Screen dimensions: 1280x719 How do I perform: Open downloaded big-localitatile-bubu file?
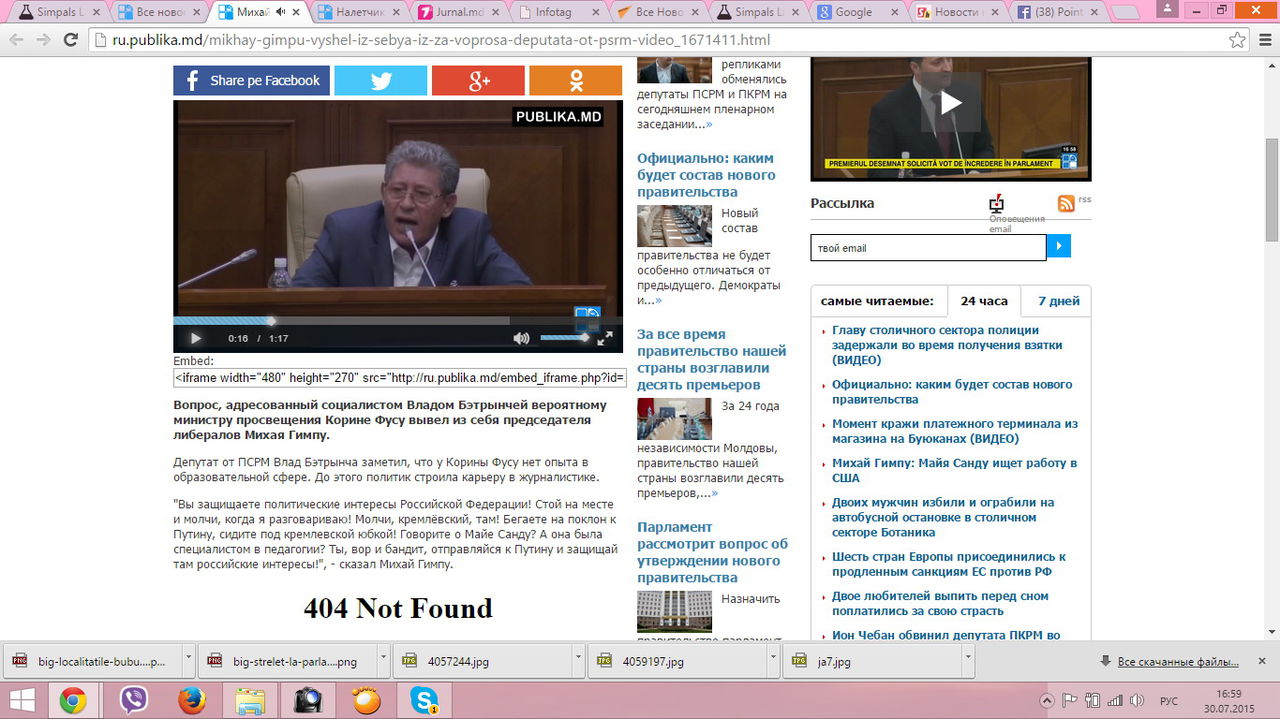pyautogui.click(x=90, y=661)
